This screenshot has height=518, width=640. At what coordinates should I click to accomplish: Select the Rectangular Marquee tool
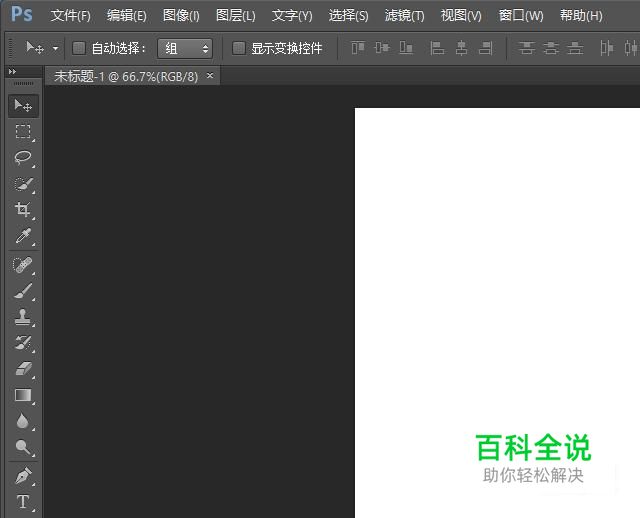tap(23, 132)
